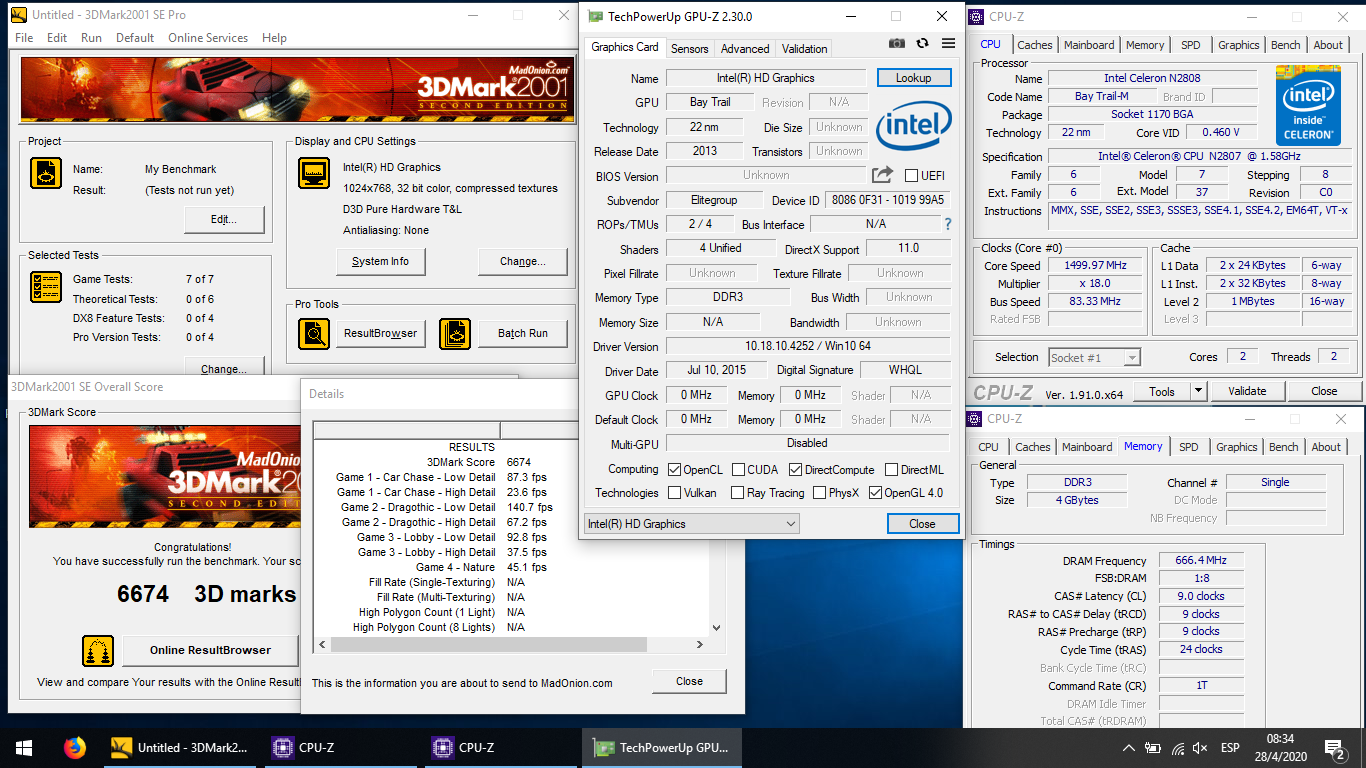Toggle Ray Tracing checkbox

click(x=738, y=492)
